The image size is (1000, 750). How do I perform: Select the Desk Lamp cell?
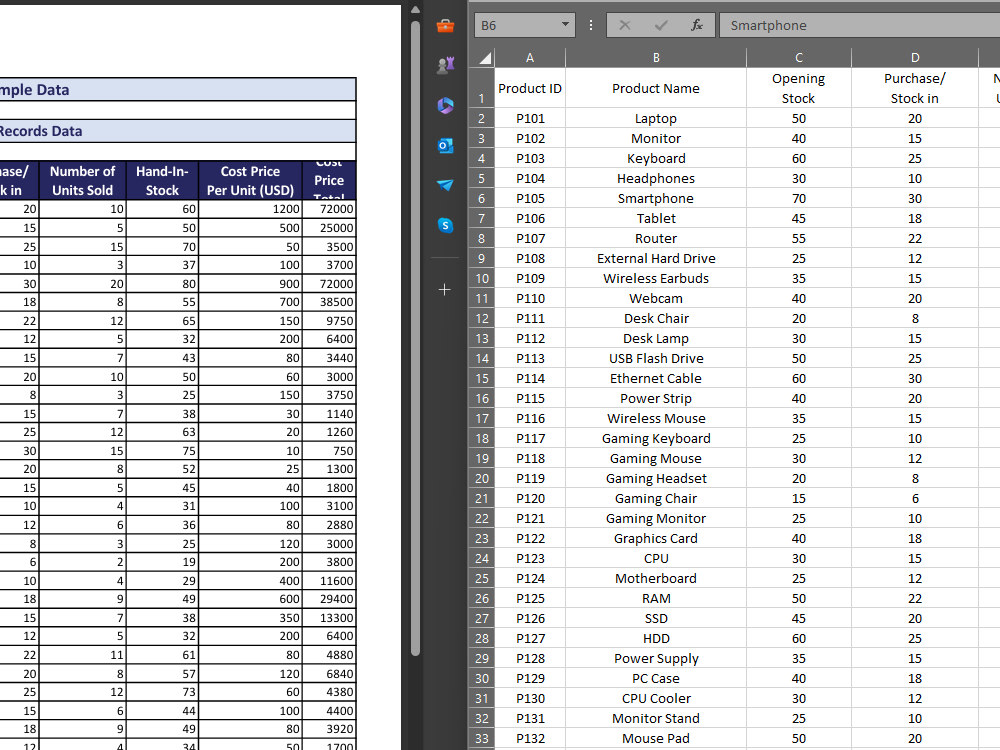pyautogui.click(x=656, y=338)
